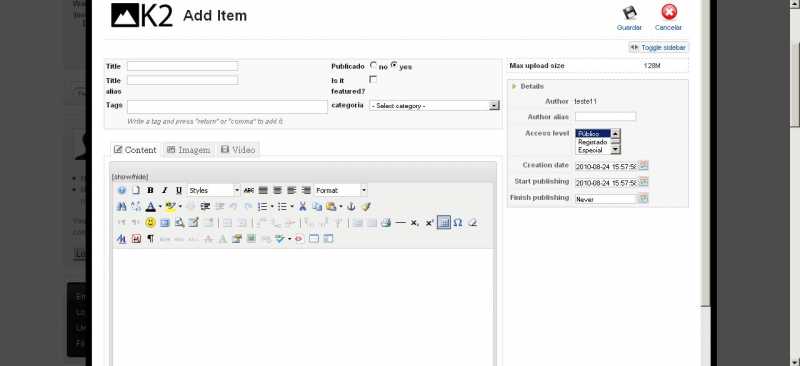Open the Format dropdown in editor
The image size is (800, 366).
tap(340, 190)
